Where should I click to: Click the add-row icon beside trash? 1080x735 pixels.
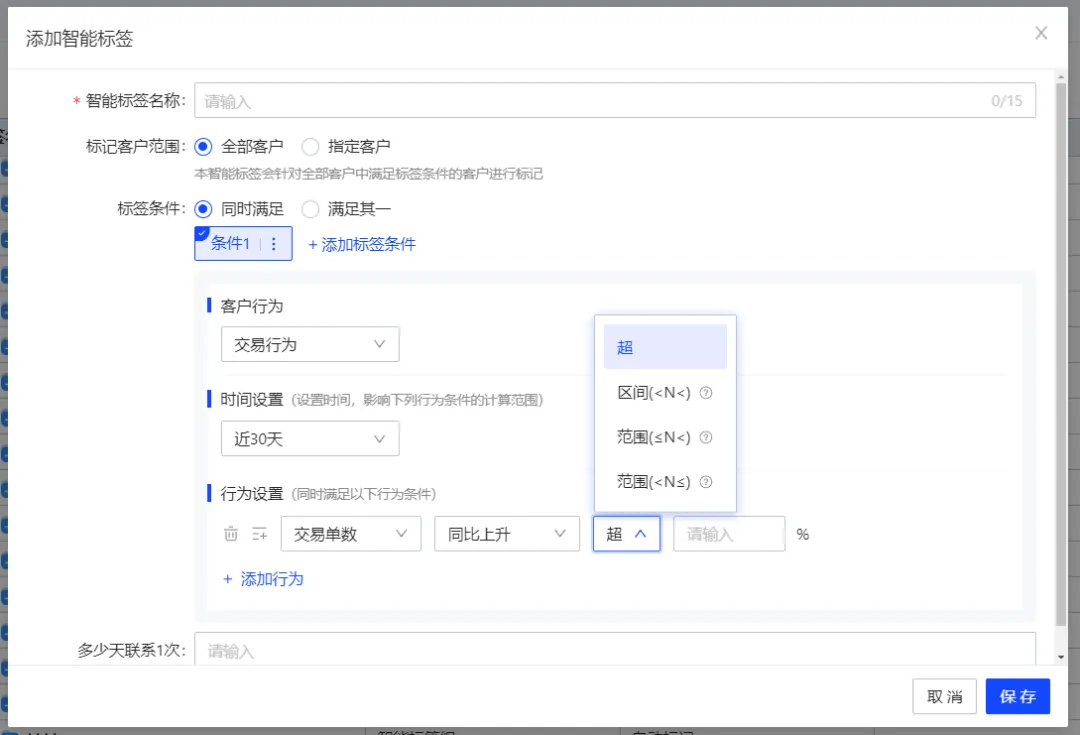(x=260, y=534)
